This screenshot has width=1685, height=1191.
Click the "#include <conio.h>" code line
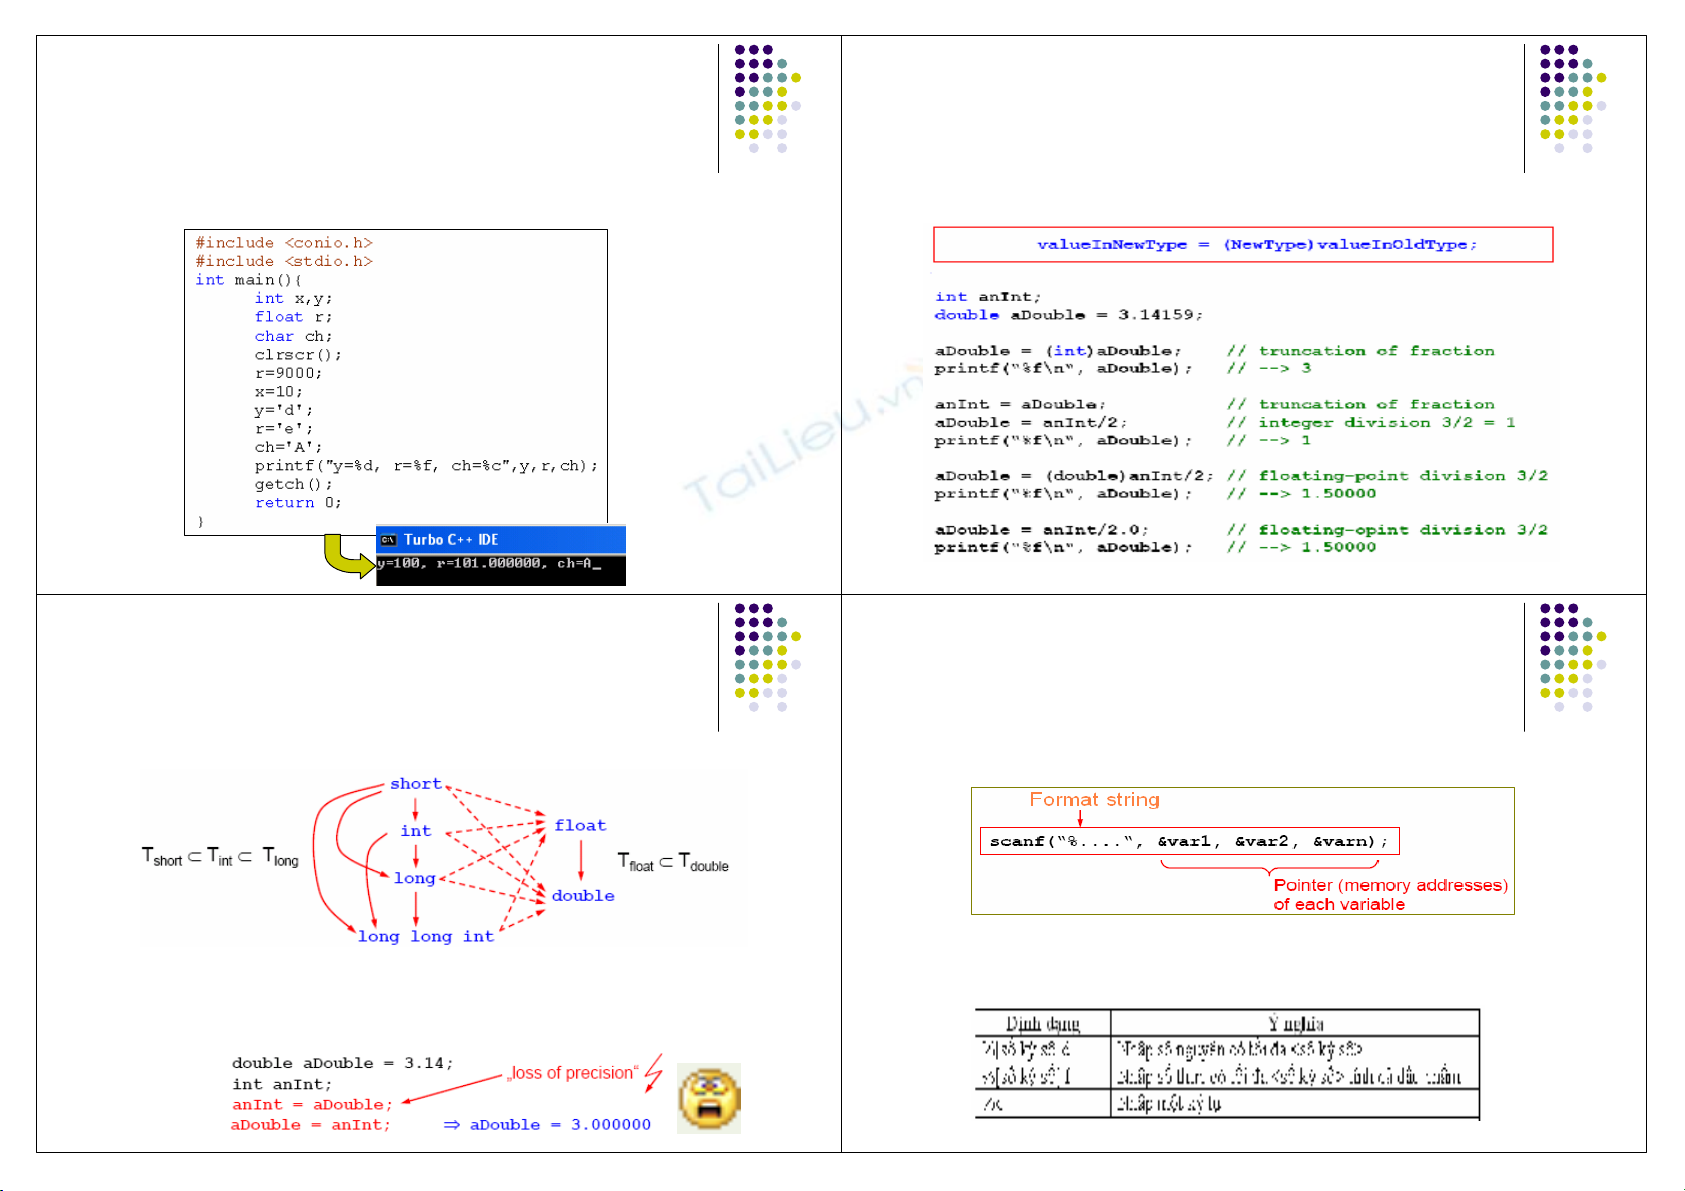pyautogui.click(x=284, y=243)
